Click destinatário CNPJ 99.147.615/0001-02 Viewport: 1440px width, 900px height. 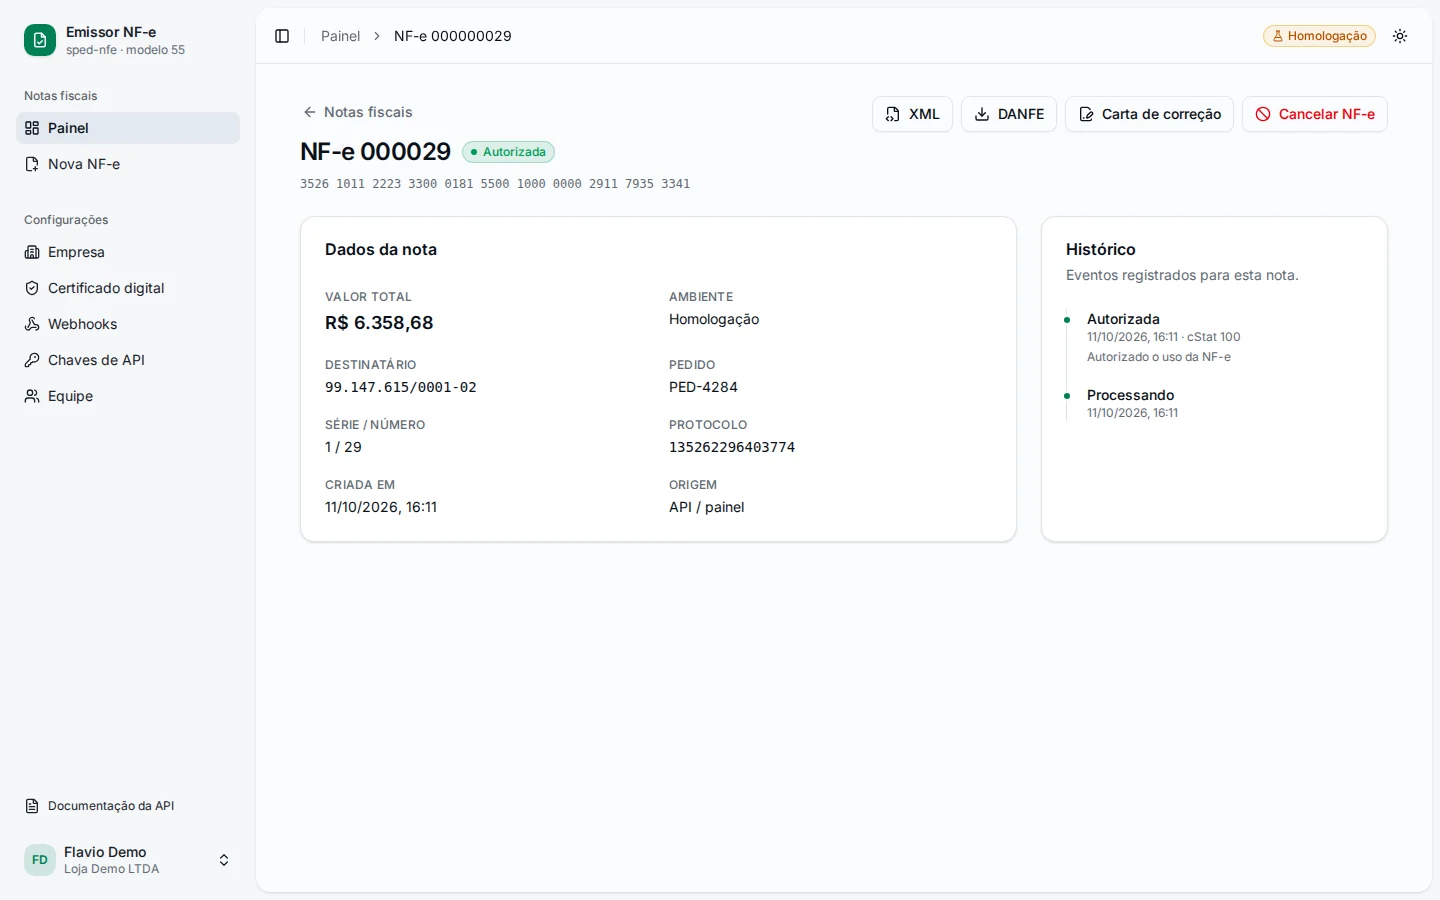401,387
